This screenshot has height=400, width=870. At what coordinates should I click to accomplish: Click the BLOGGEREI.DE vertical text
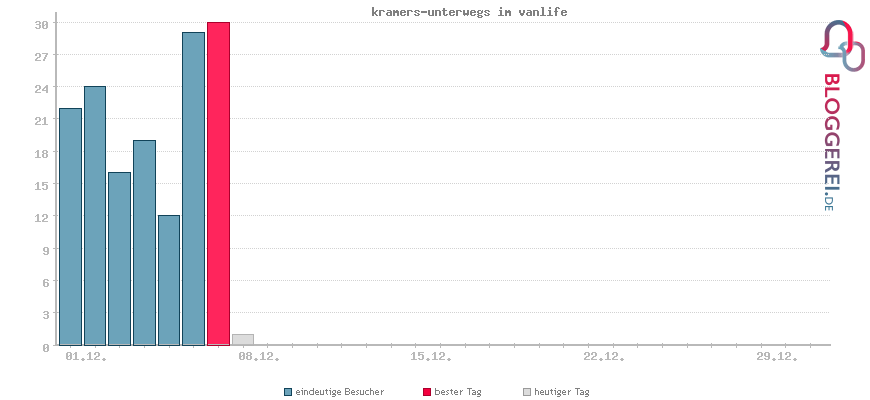(830, 142)
